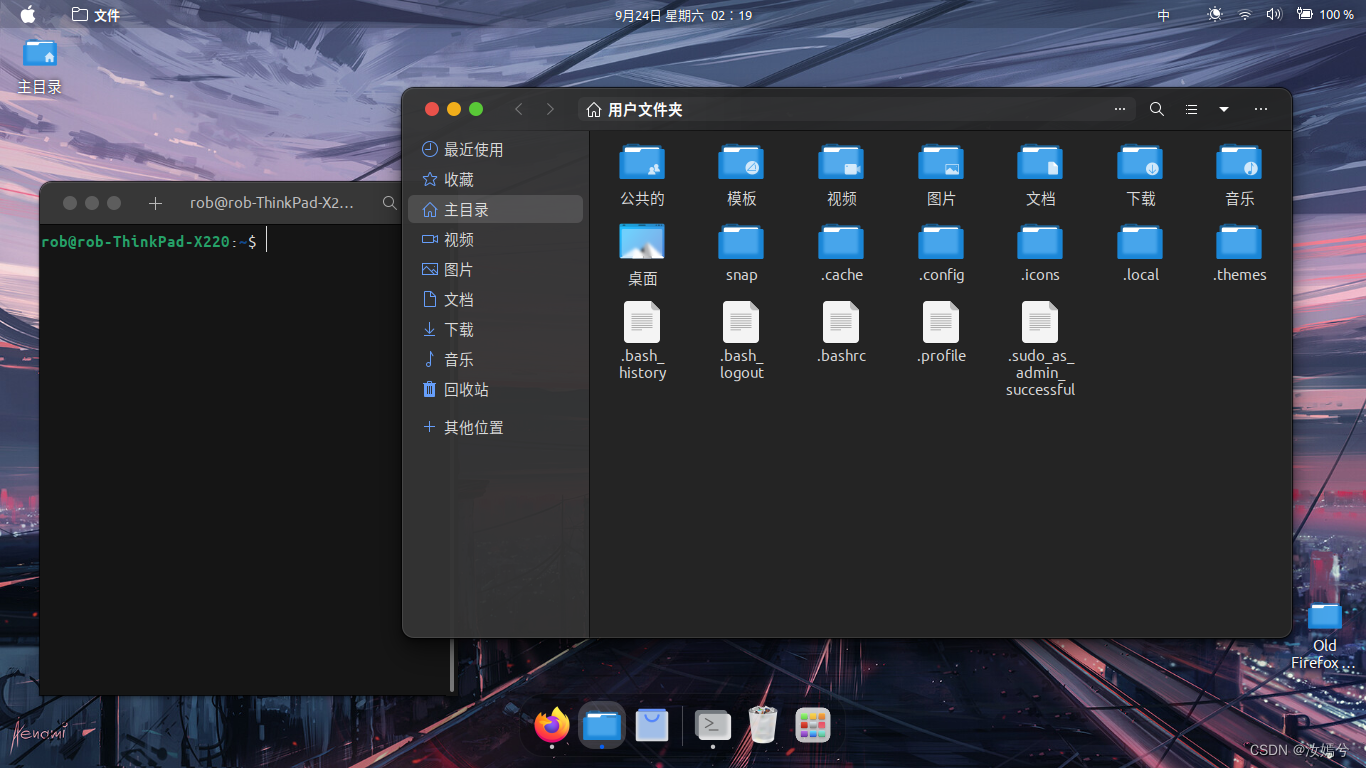Viewport: 1366px width, 768px height.
Task: Select Old Firefox desktop folder
Action: point(1324,636)
